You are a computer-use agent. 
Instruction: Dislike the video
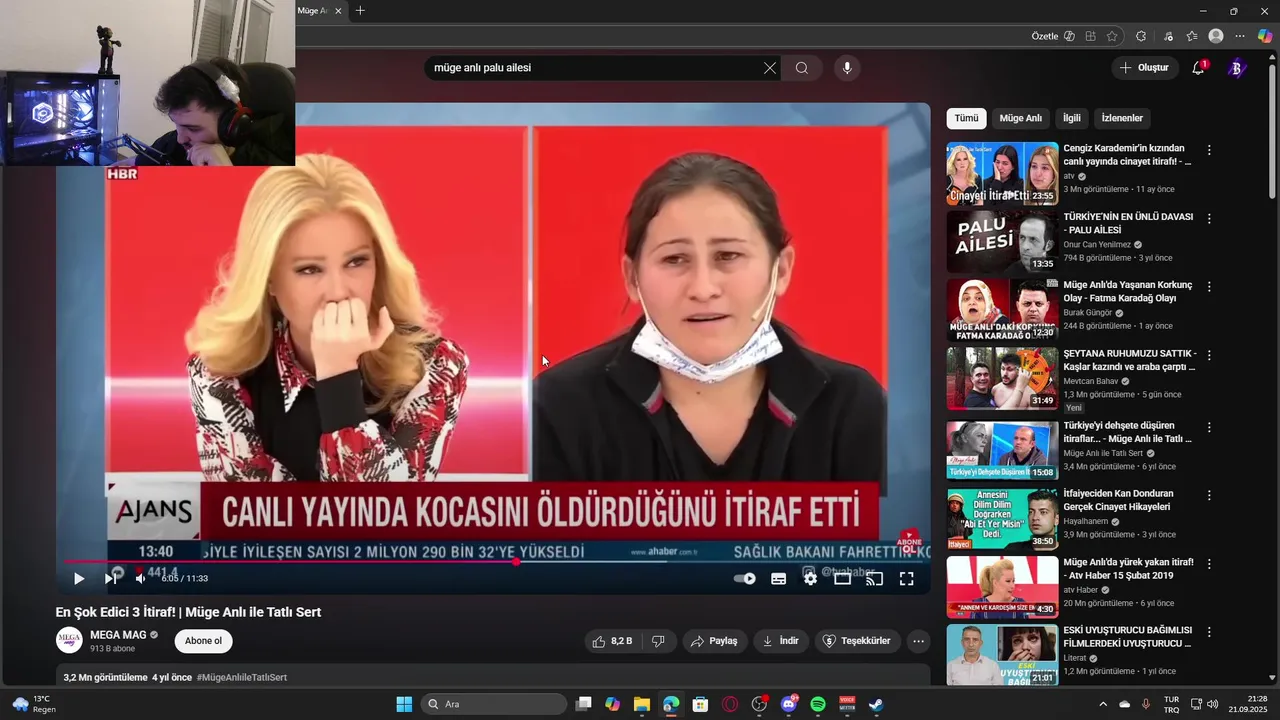[x=658, y=641]
